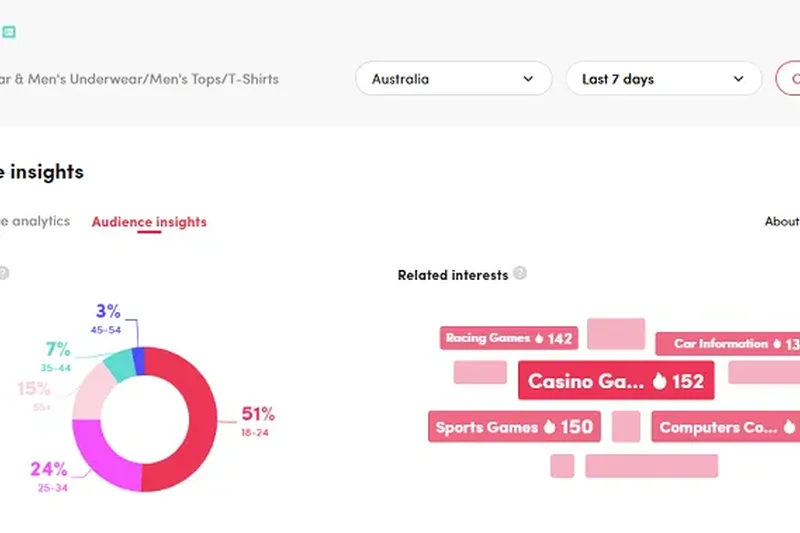Open the About link on the right
This screenshot has height=533, width=800.
pos(782,222)
